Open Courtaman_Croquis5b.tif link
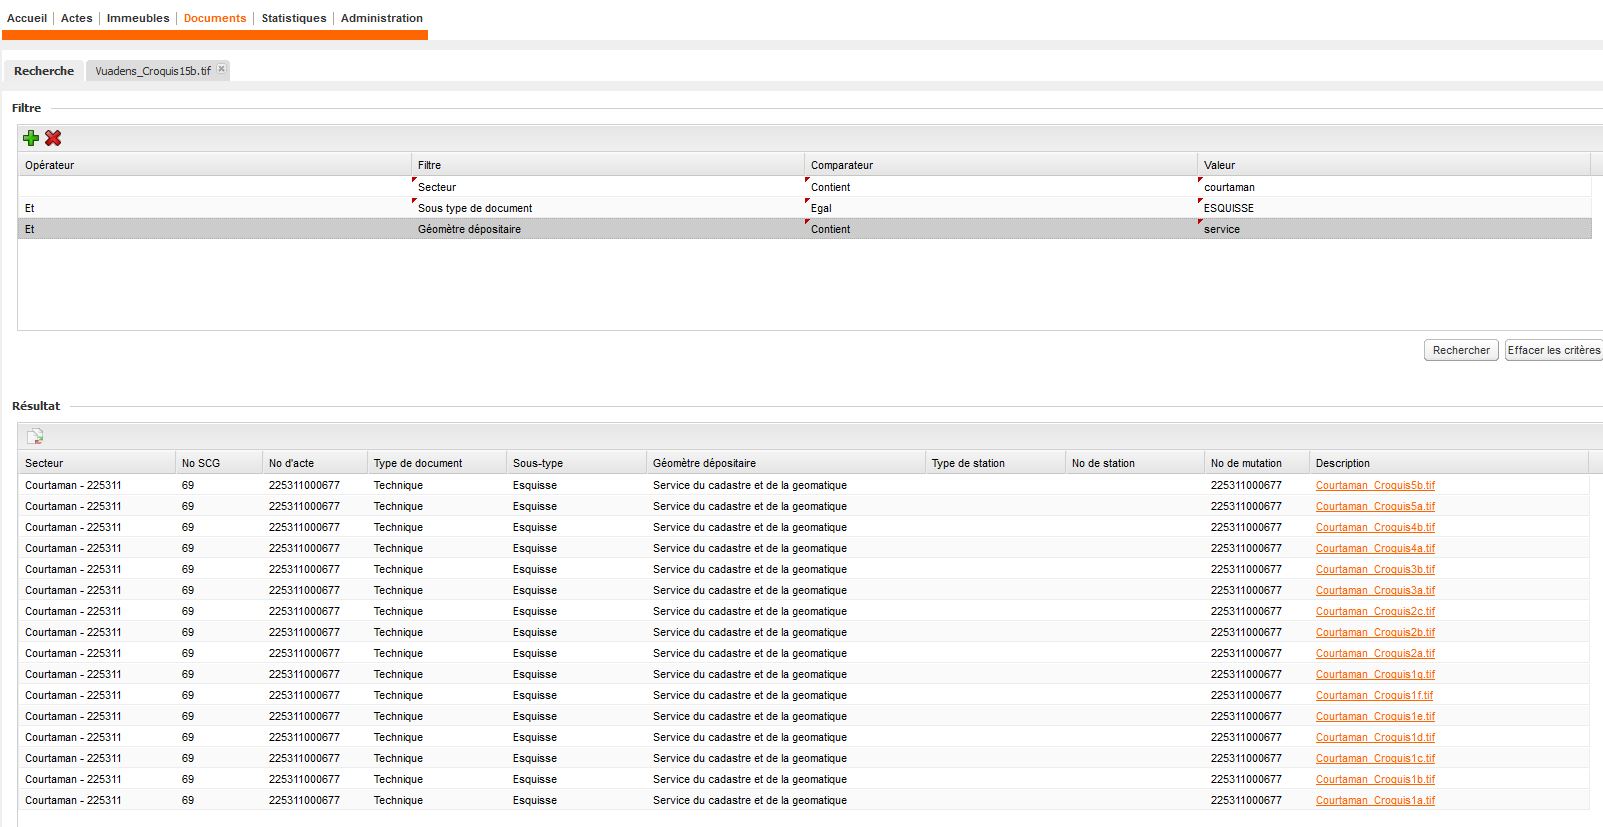1603x827 pixels. pyautogui.click(x=1375, y=485)
